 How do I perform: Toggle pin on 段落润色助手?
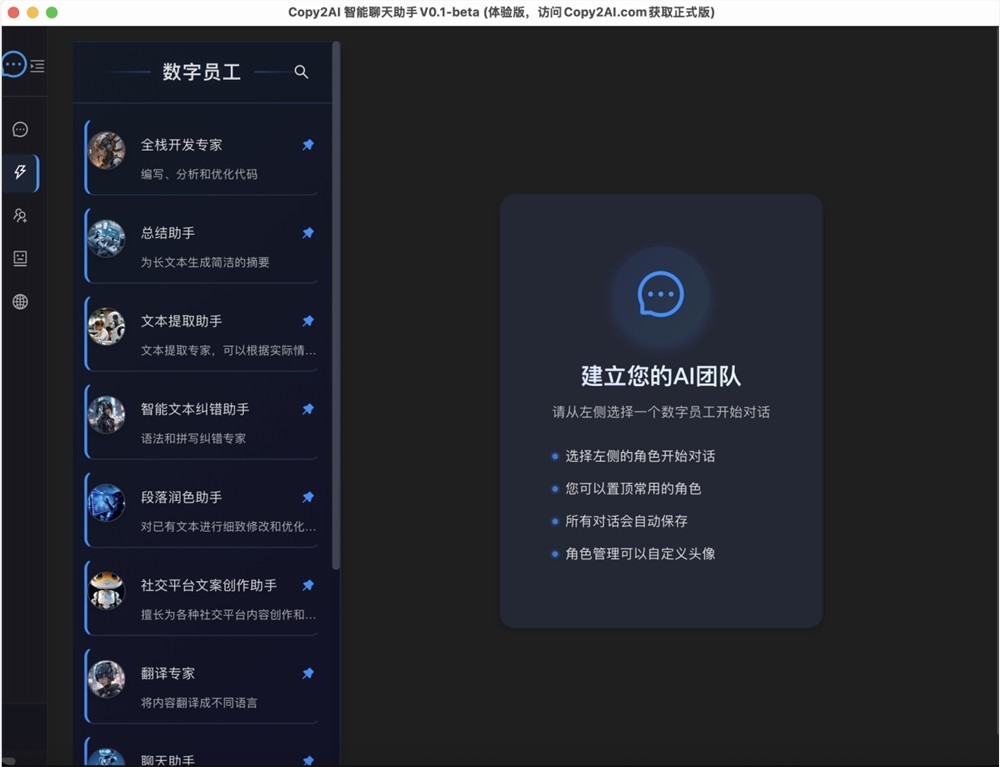(308, 497)
